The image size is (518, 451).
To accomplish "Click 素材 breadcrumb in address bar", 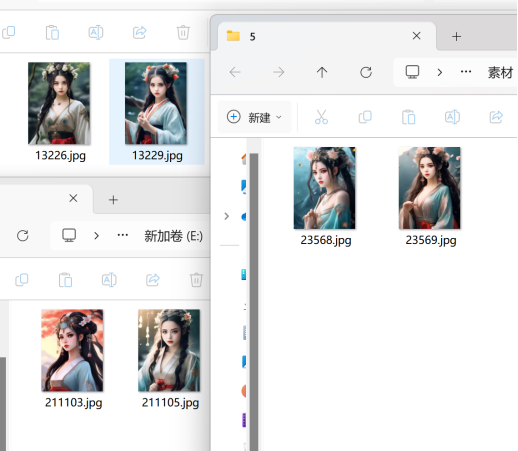I will [x=500, y=72].
